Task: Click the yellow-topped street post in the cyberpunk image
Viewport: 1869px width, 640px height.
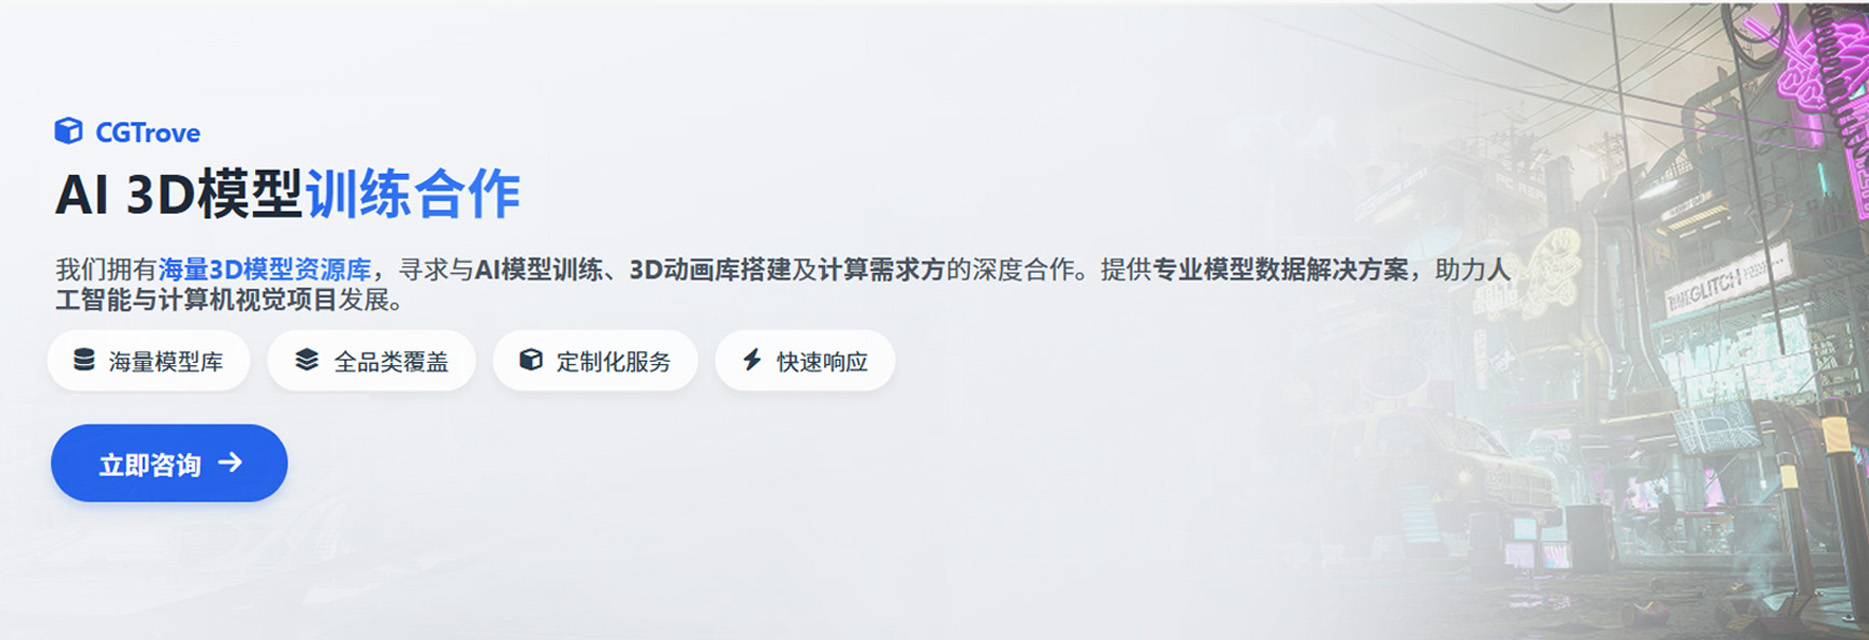Action: coord(1838,508)
